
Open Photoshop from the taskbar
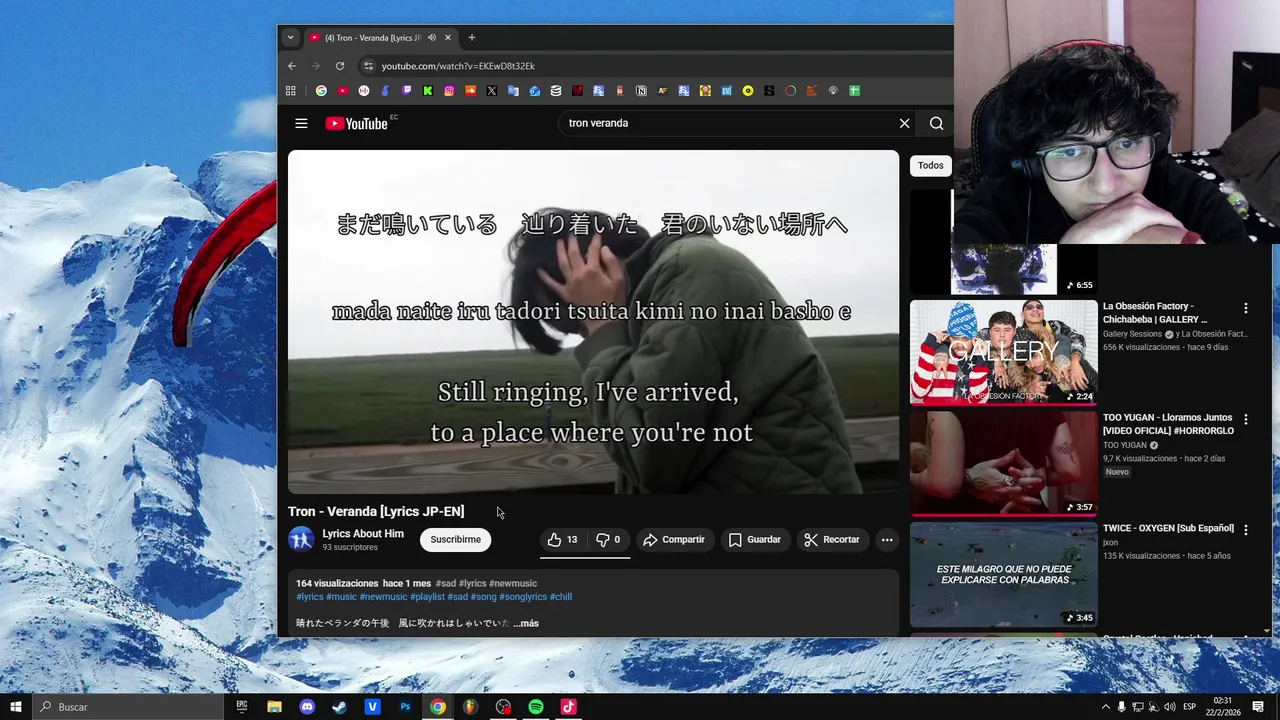click(405, 707)
